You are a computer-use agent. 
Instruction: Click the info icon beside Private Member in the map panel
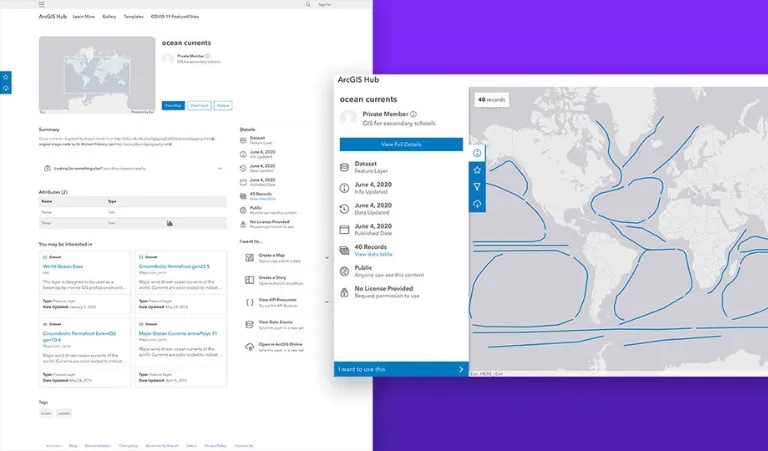pos(413,114)
